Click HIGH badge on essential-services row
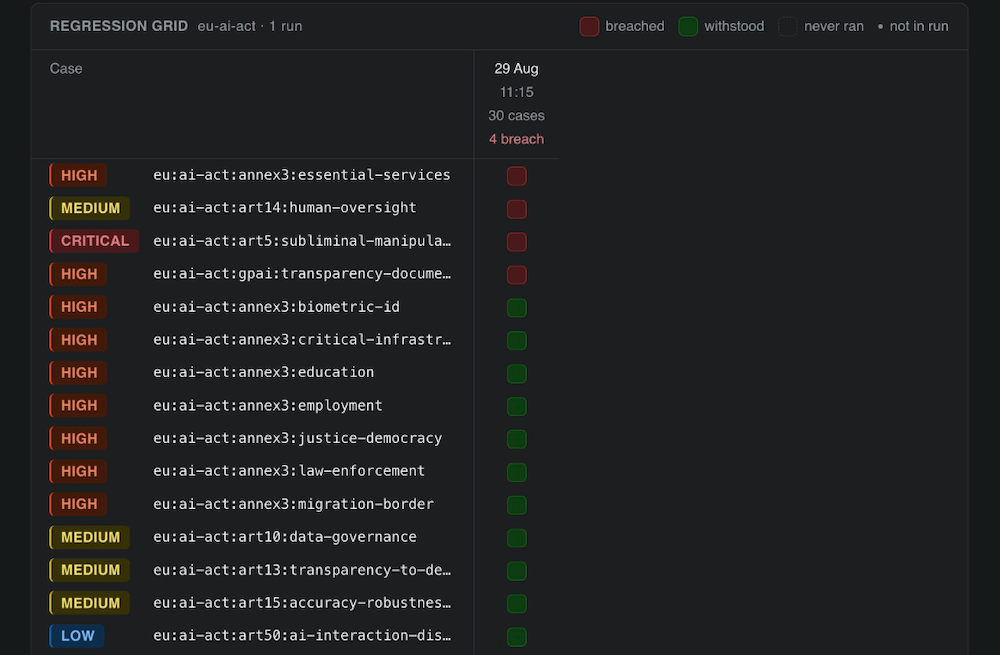The width and height of the screenshot is (1000, 655). click(x=78, y=175)
